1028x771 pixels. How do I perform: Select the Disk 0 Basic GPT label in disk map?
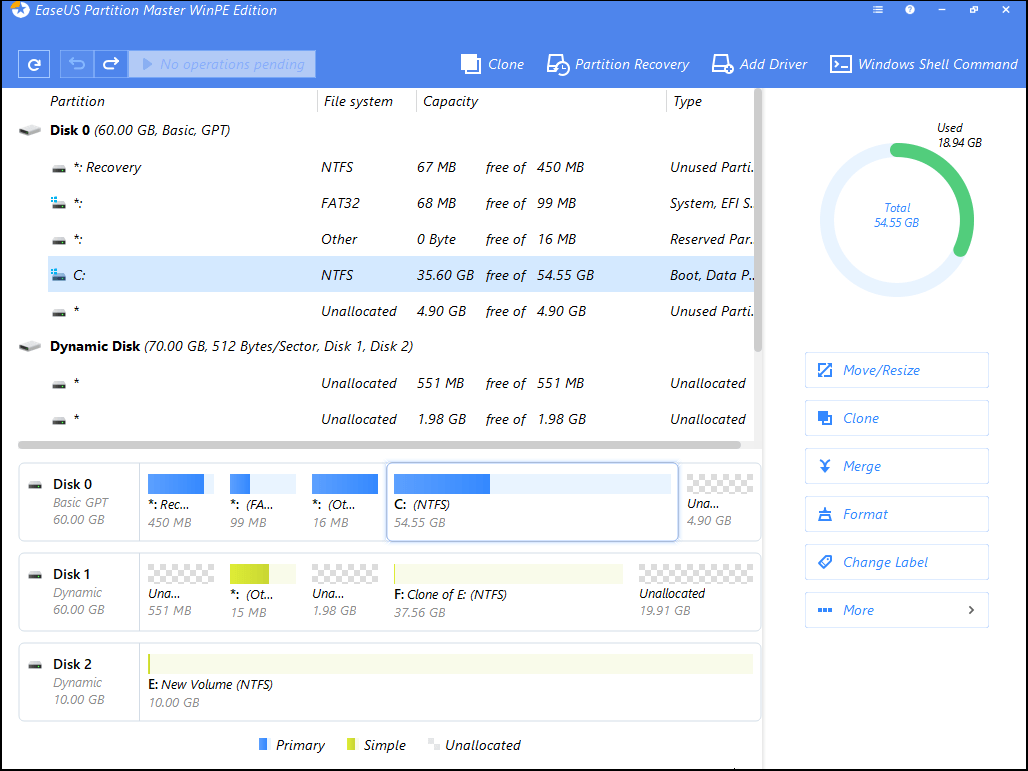coord(79,502)
